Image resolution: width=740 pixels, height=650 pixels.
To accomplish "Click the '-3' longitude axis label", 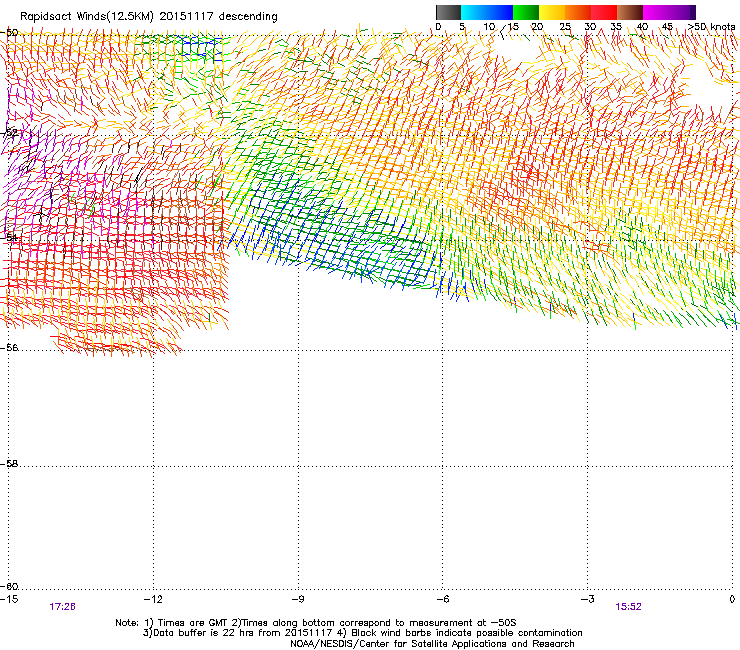I will pos(587,599).
